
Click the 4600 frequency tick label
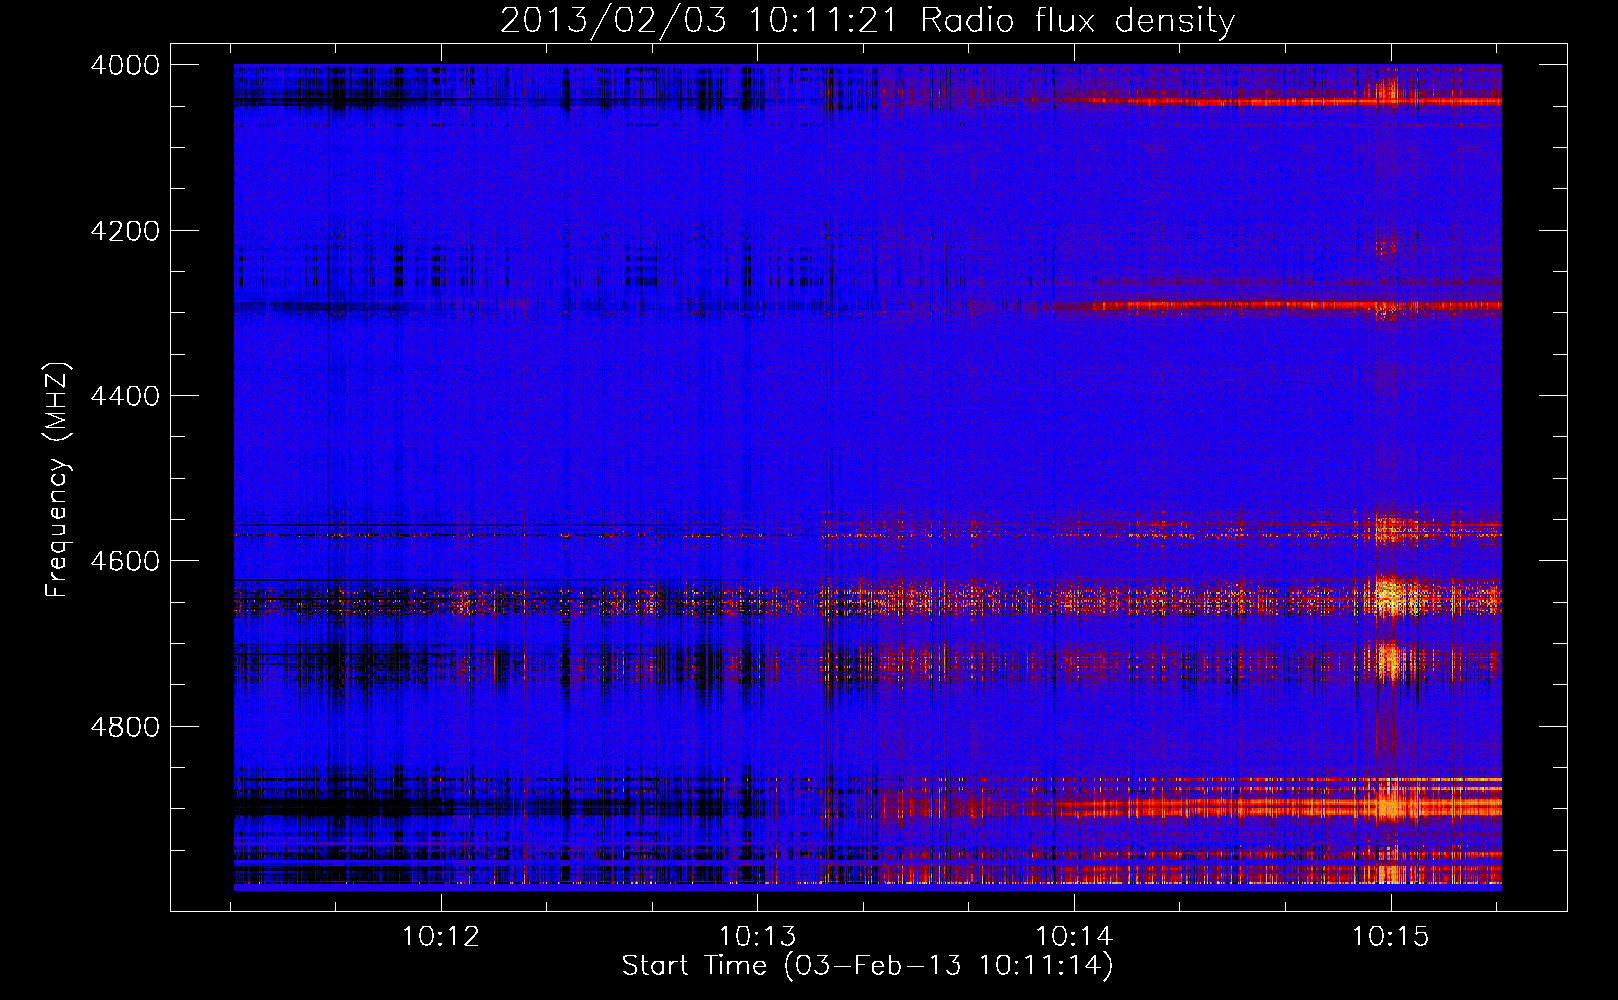[125, 561]
